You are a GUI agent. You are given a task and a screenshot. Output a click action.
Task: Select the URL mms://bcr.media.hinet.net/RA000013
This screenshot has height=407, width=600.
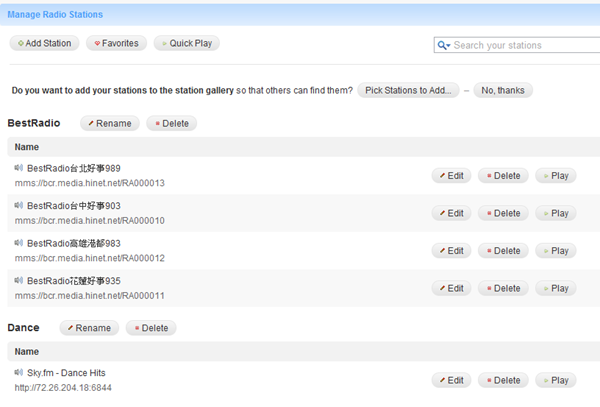90,183
